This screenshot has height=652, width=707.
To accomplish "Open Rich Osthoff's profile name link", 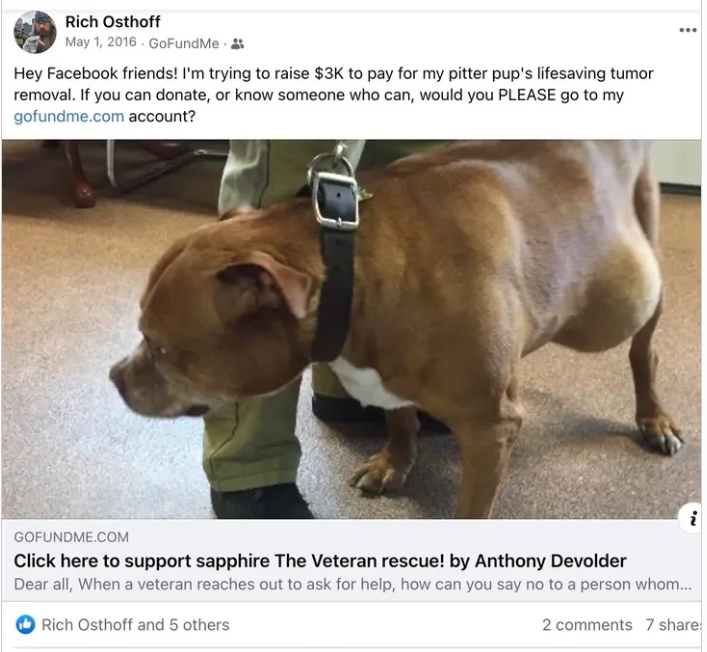I will (112, 22).
